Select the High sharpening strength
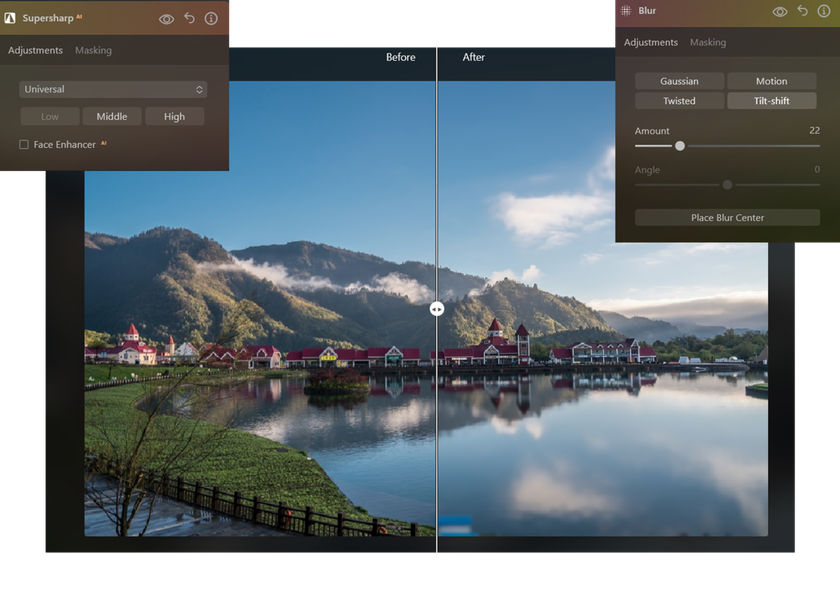 (174, 116)
